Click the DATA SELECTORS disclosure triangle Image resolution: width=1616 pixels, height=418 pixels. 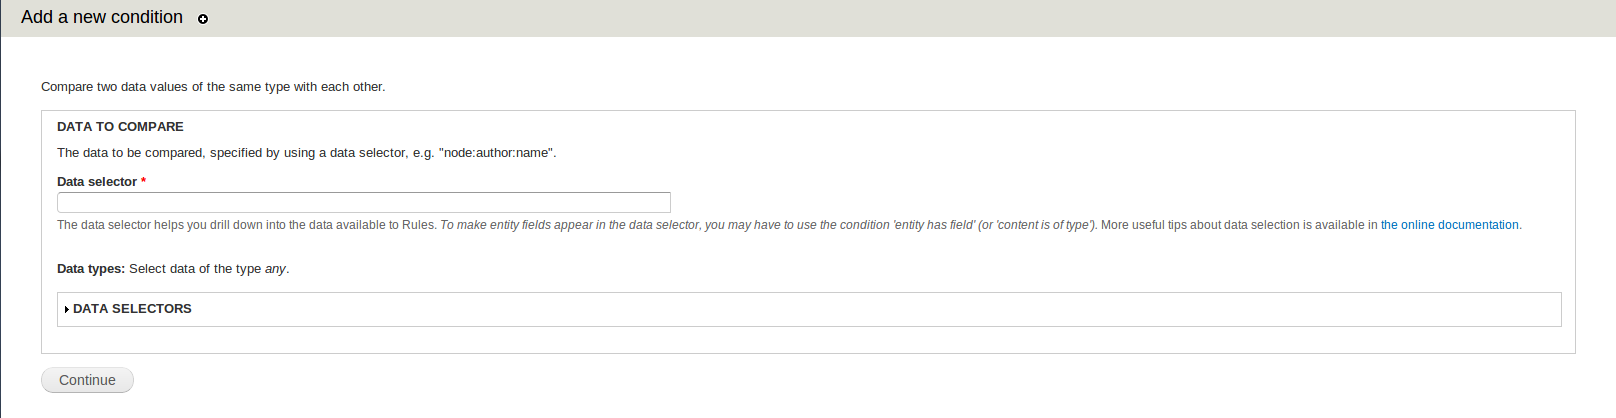pyautogui.click(x=66, y=310)
